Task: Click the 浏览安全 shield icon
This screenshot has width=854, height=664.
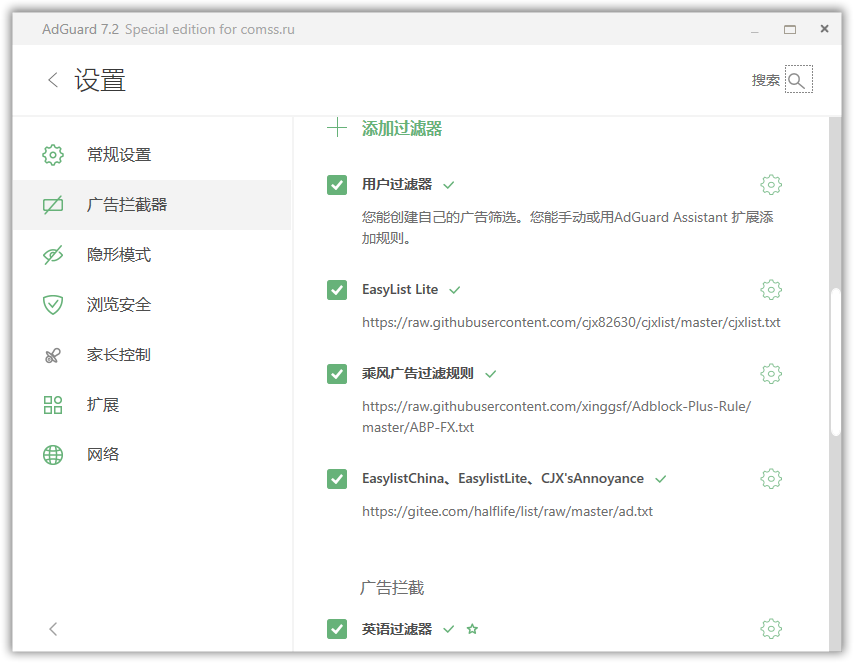Action: click(x=53, y=305)
